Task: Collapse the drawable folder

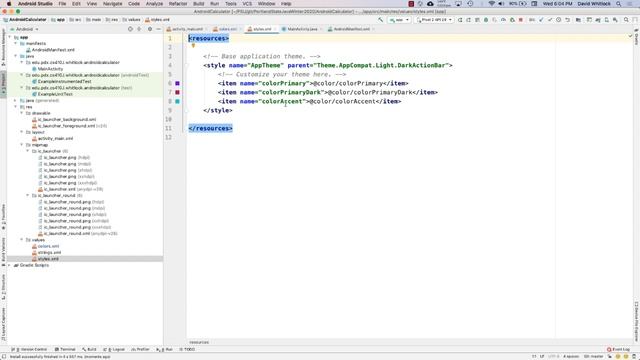Action: click(22, 113)
